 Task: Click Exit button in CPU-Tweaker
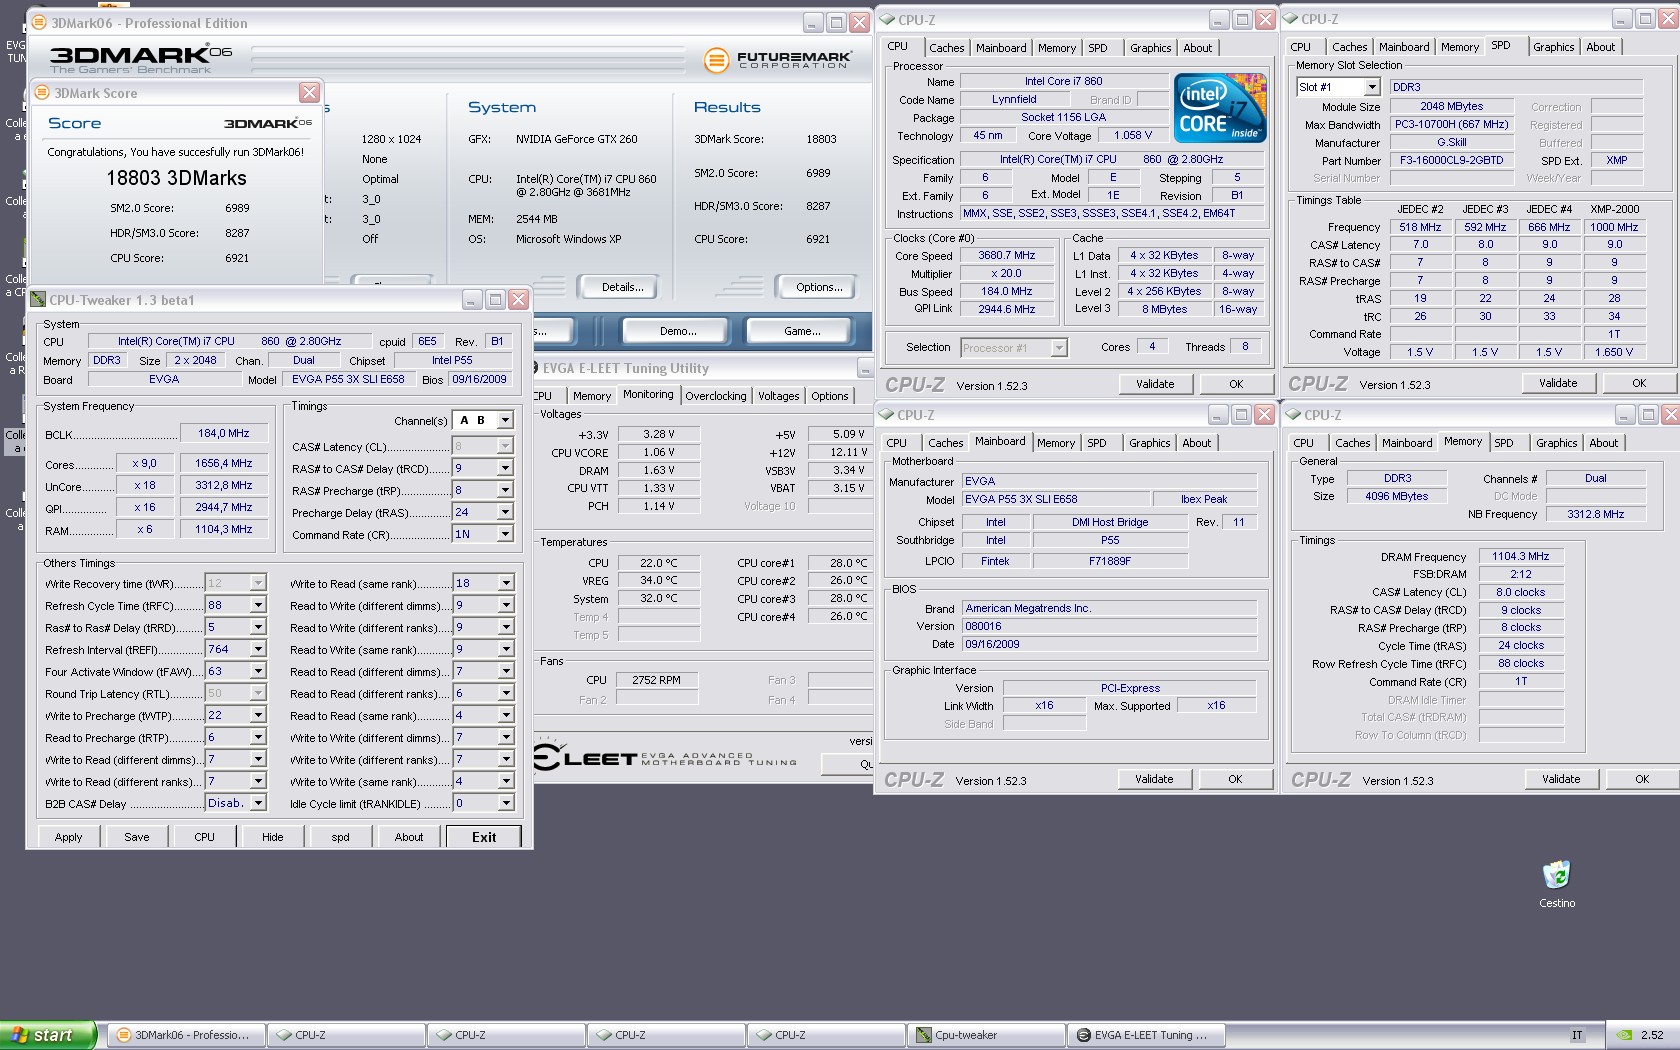484,837
